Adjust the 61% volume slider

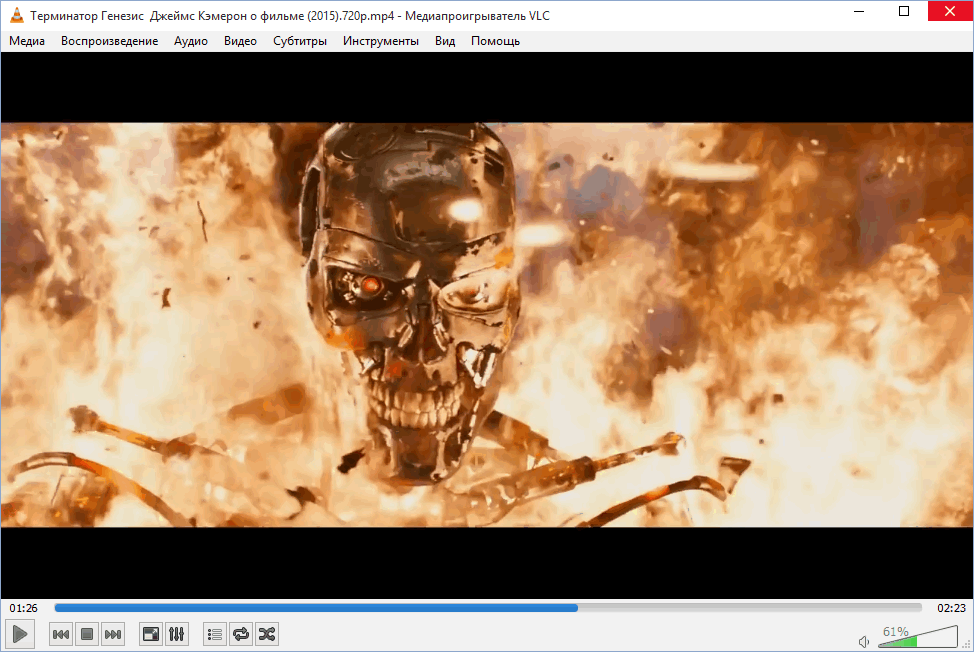tap(917, 638)
